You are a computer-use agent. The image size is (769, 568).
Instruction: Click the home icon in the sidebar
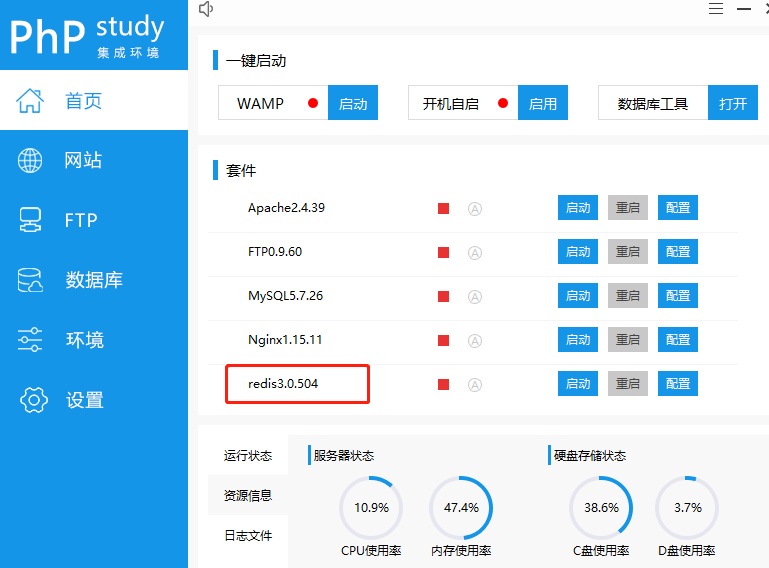(x=30, y=101)
